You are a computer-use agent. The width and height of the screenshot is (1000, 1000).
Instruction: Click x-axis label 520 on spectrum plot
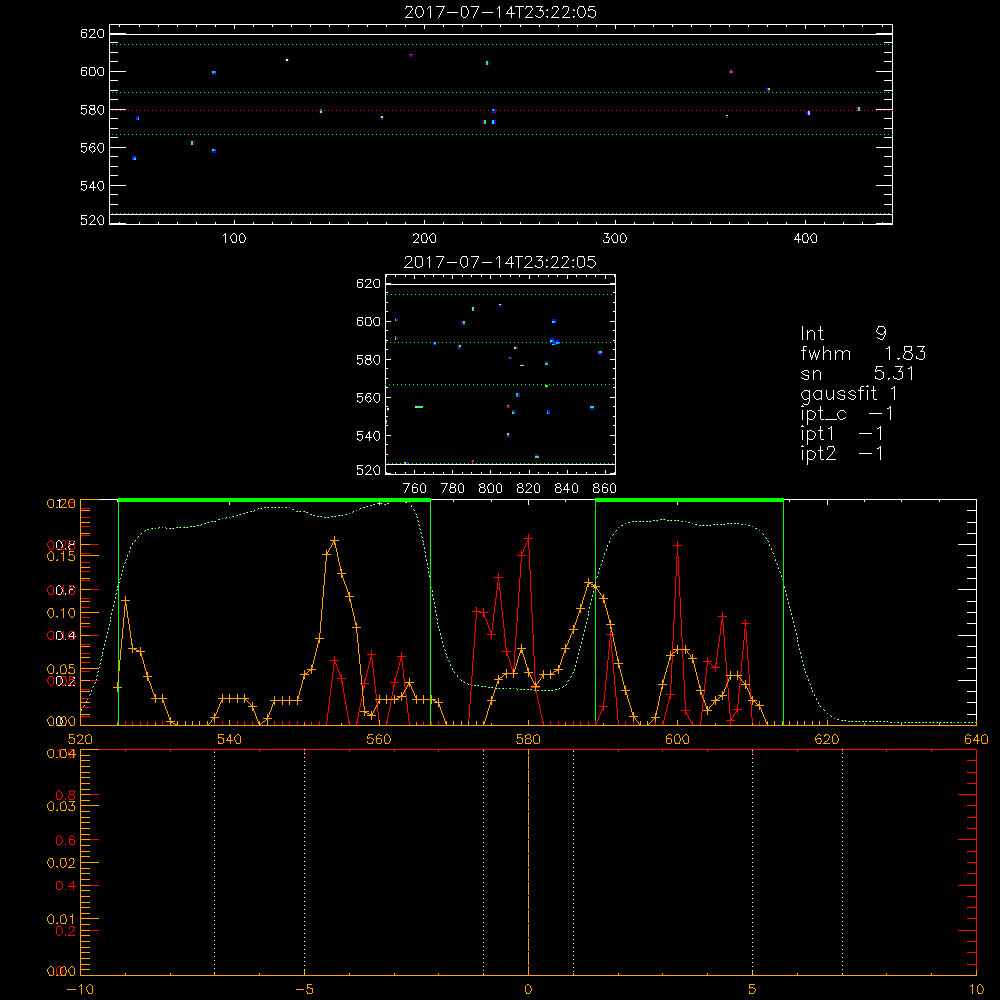click(80, 739)
